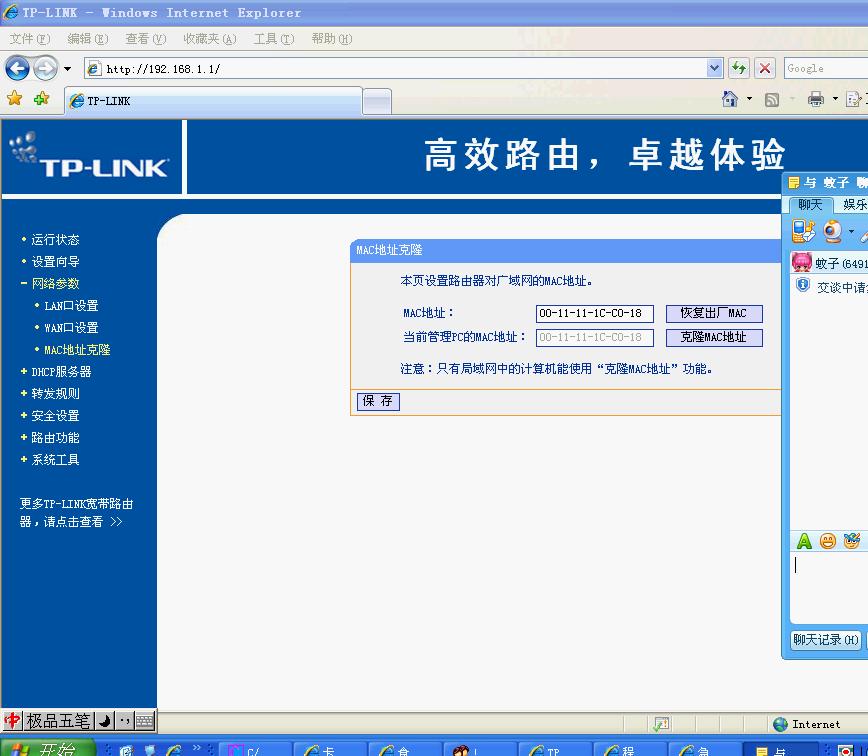Image resolution: width=868 pixels, height=756 pixels.
Task: Expand the DHCP服务器 section
Action: [61, 372]
